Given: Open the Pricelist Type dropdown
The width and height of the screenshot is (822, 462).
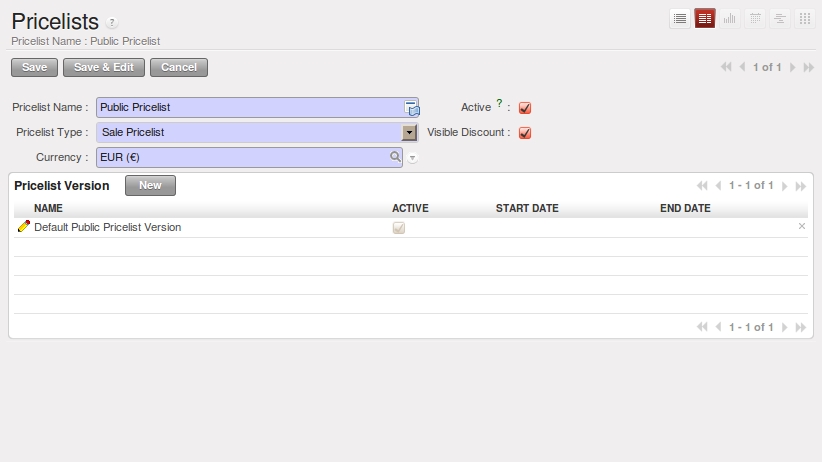Looking at the screenshot, I should [x=409, y=132].
